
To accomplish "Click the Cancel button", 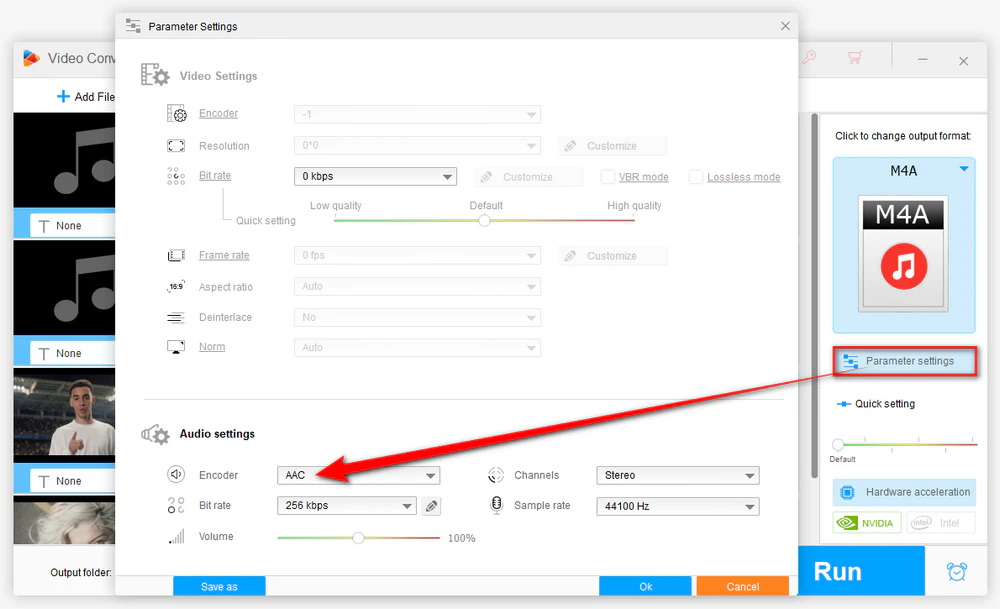I will coord(742,586).
